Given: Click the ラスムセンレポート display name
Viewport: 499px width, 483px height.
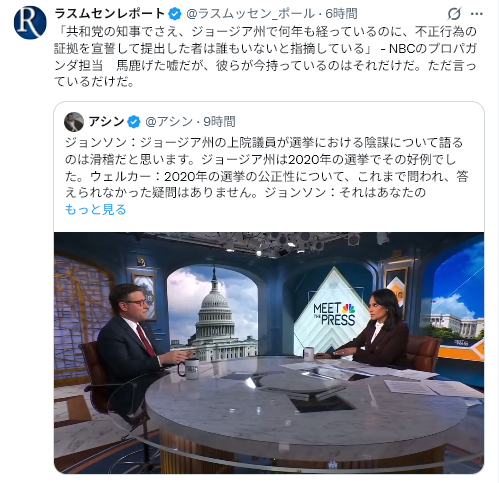Looking at the screenshot, I should [x=110, y=14].
